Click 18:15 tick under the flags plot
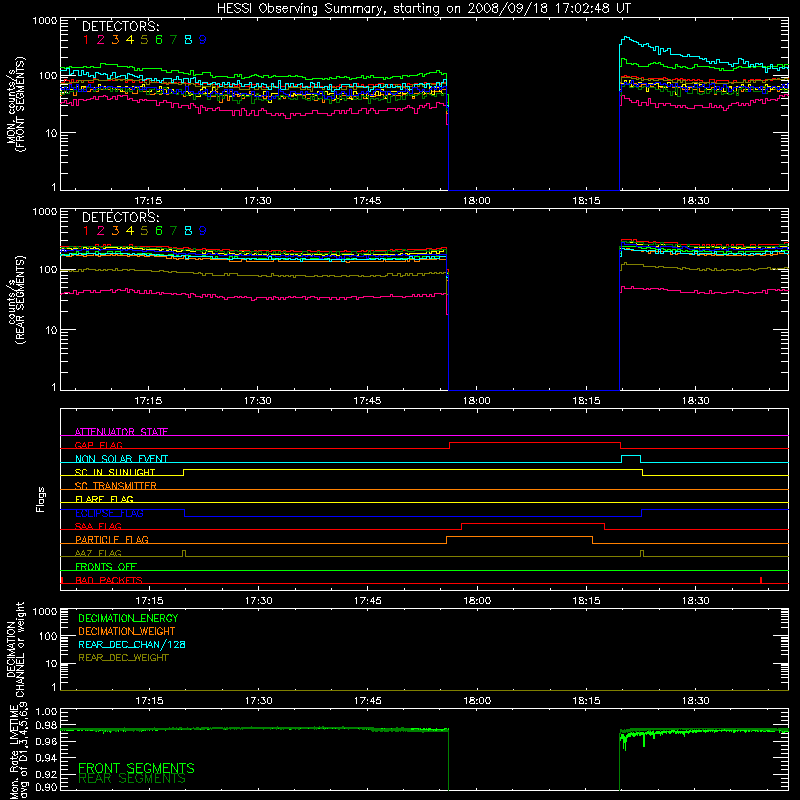Viewport: 800px width, 800px height. tap(586, 601)
